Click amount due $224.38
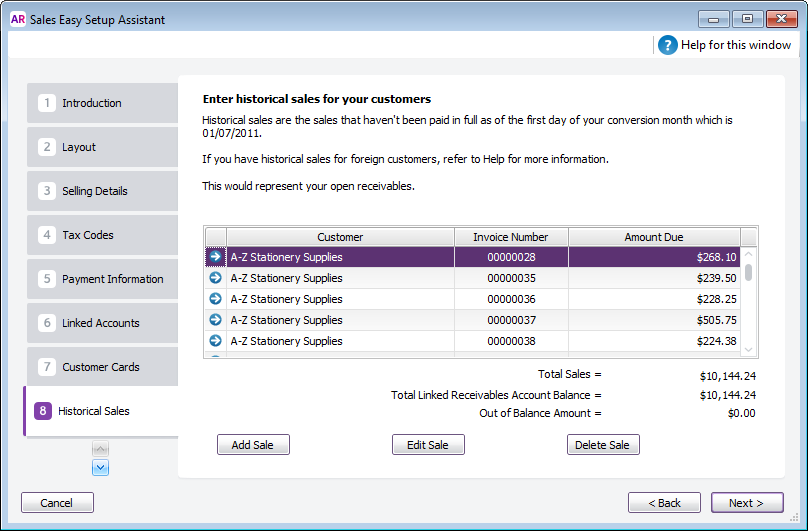The width and height of the screenshot is (808, 531). [x=716, y=341]
